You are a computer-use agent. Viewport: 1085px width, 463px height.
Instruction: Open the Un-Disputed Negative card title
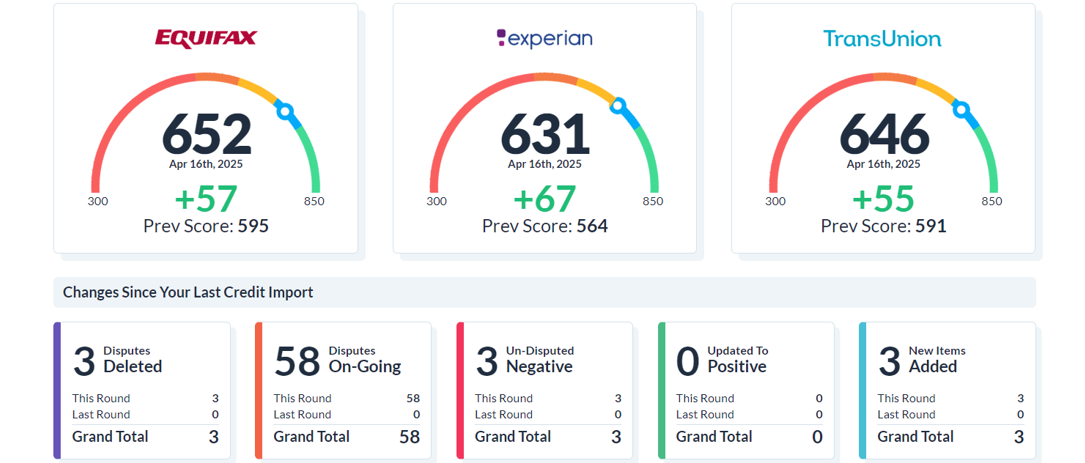click(540, 360)
